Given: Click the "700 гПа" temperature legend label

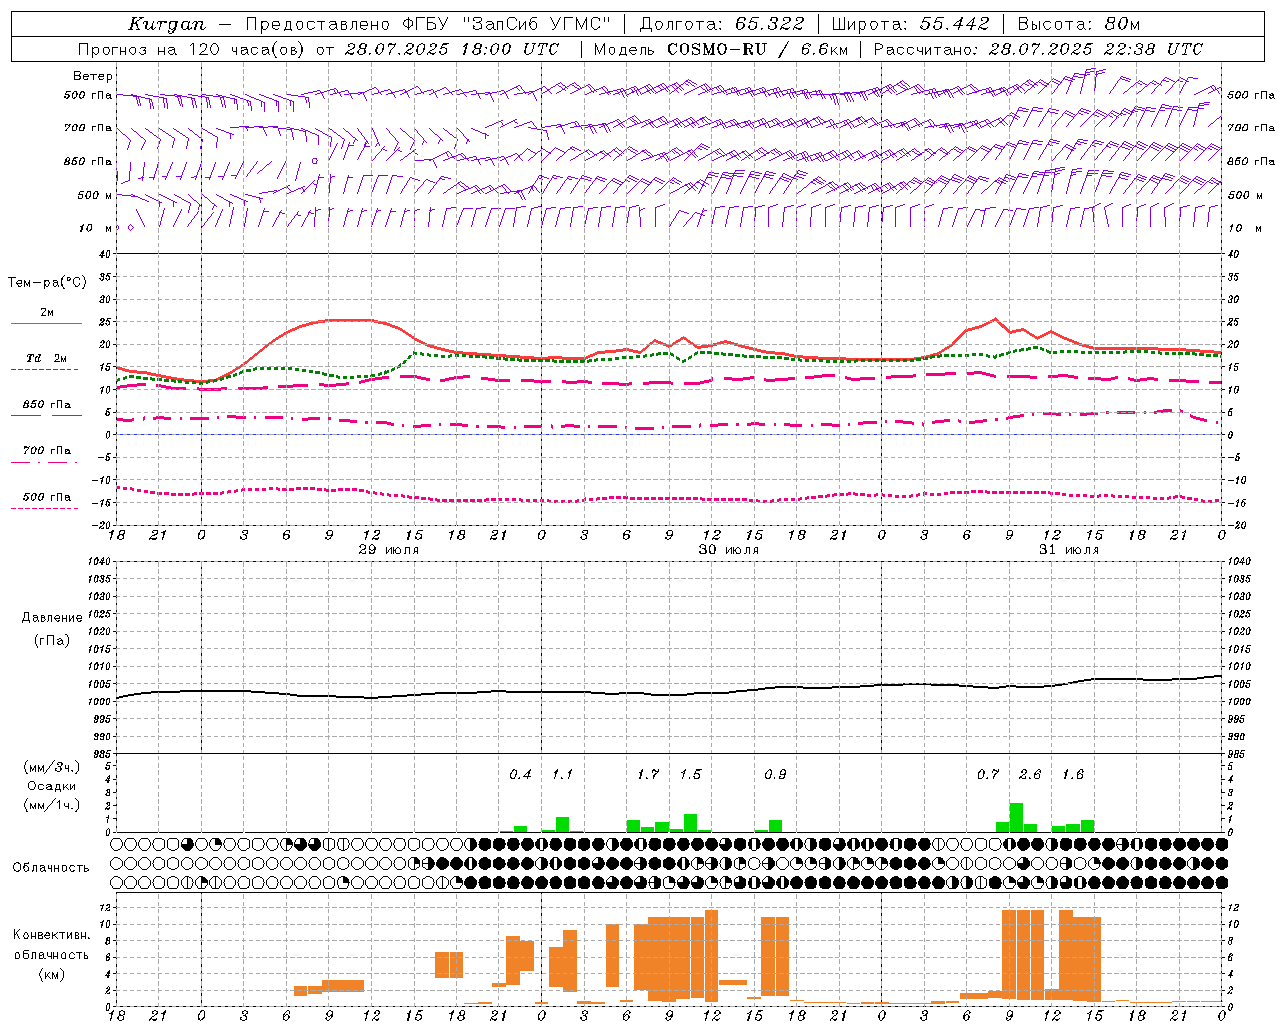Looking at the screenshot, I should point(47,450).
